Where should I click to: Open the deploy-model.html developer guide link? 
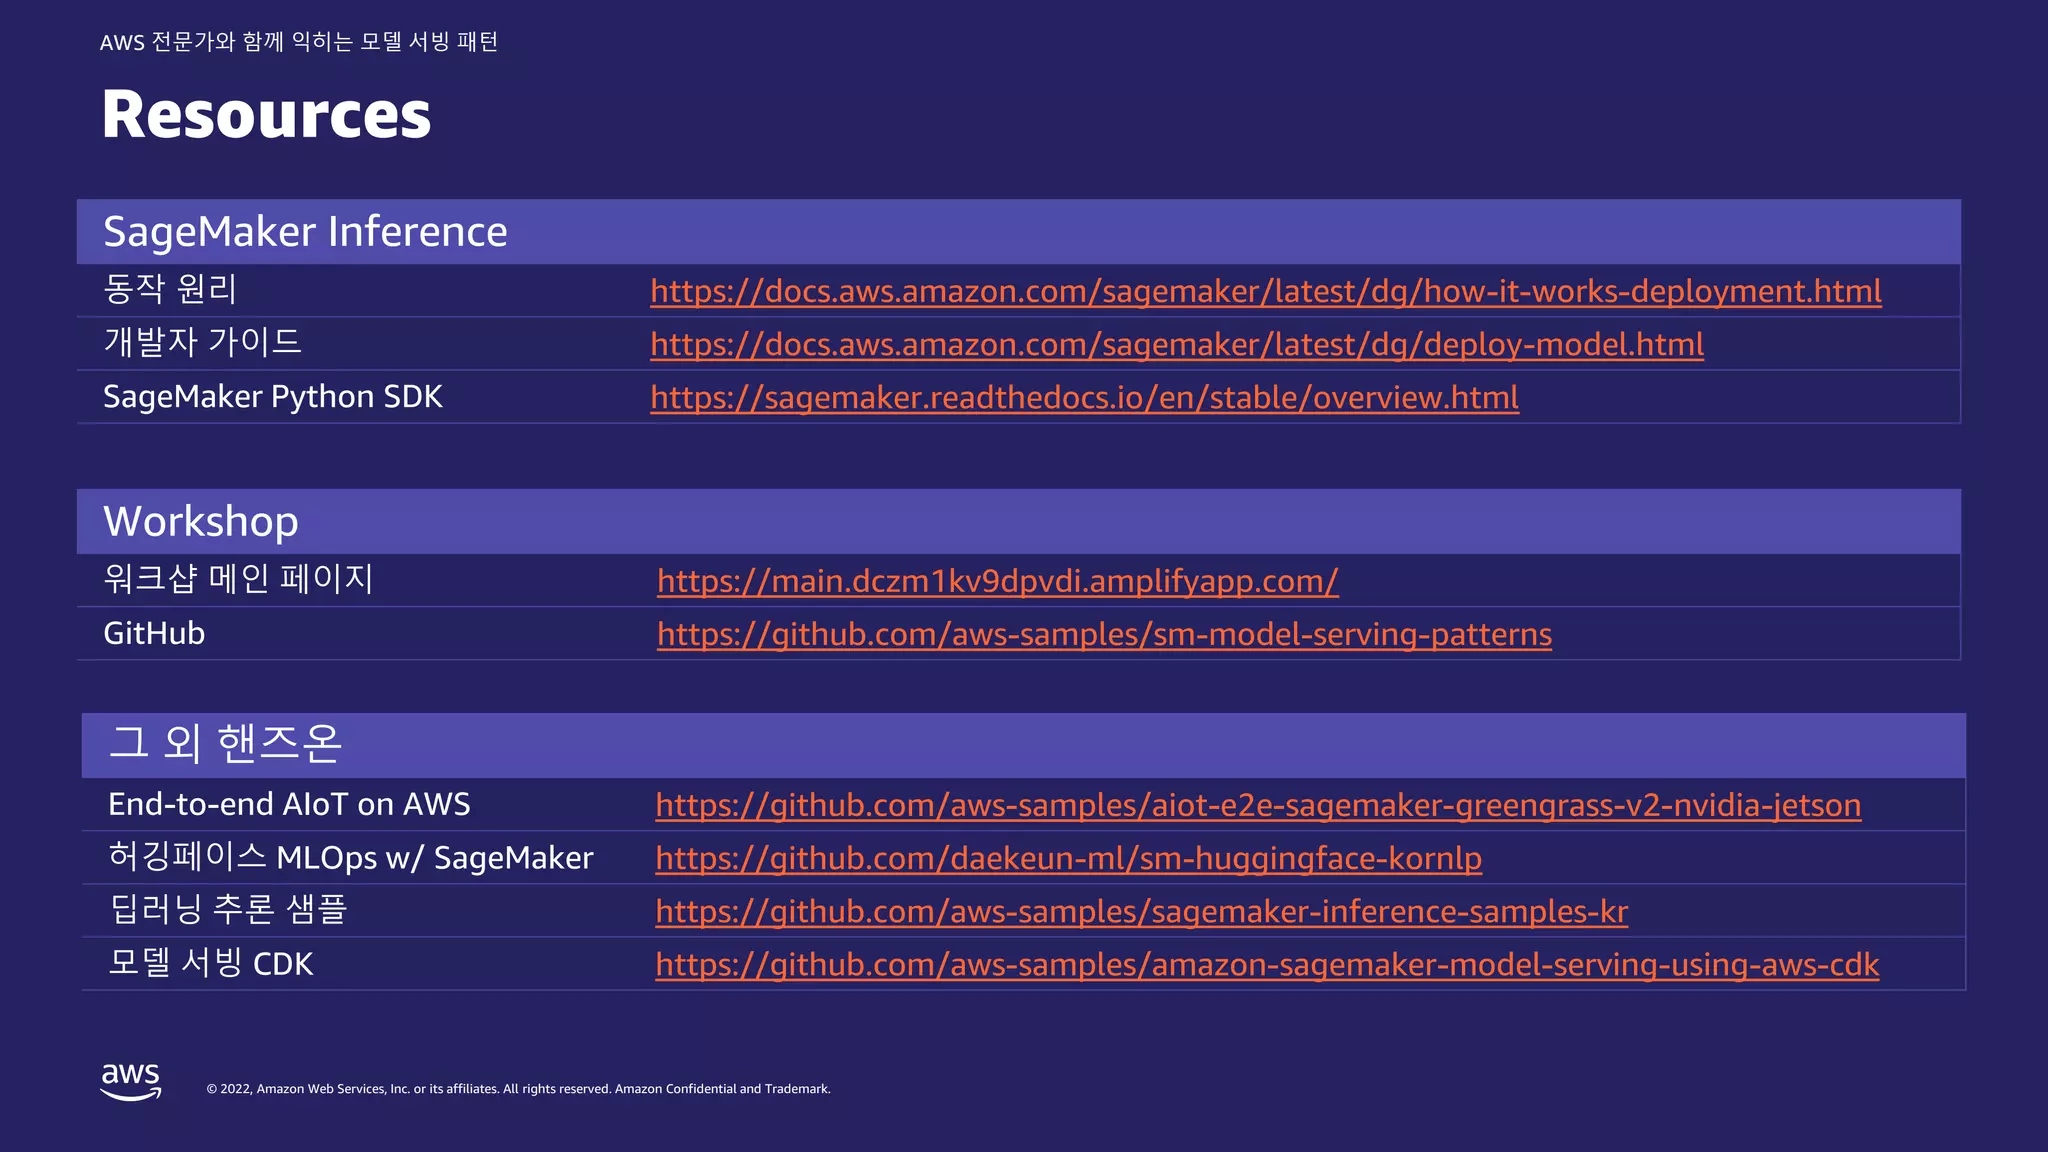1177,344
